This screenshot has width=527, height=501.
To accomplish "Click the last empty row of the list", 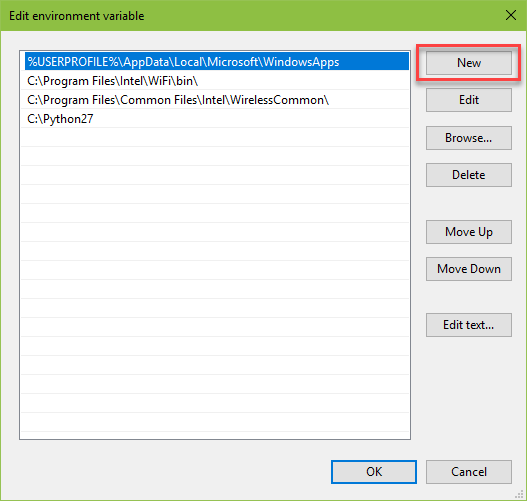I will 215,422.
